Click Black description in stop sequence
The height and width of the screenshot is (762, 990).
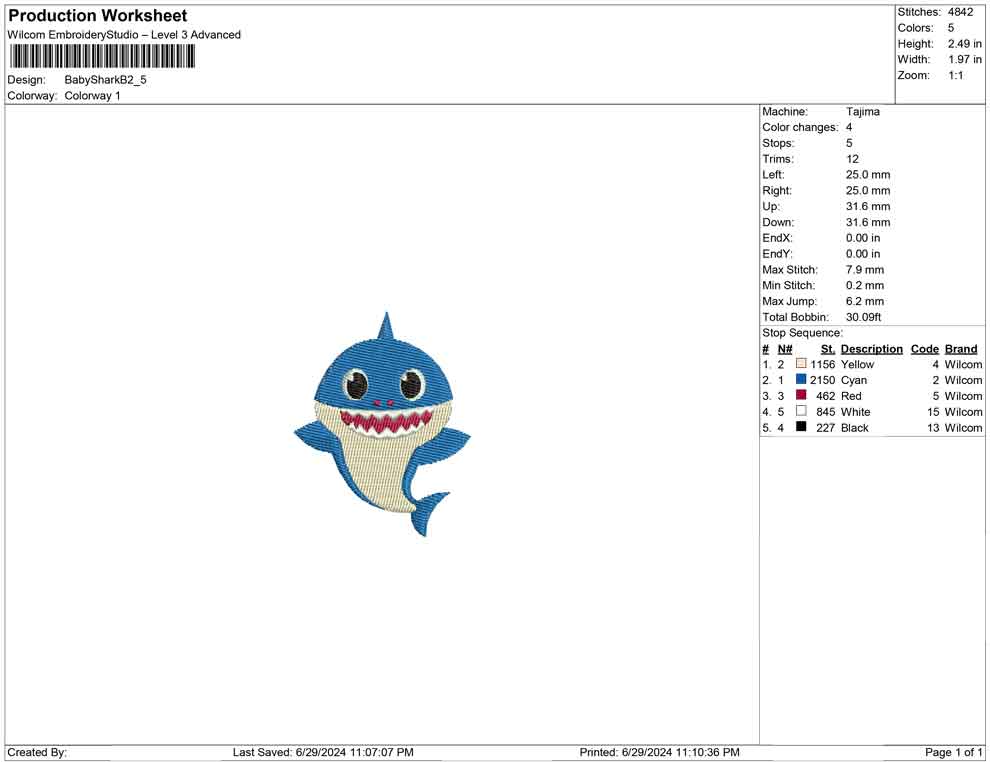855,427
